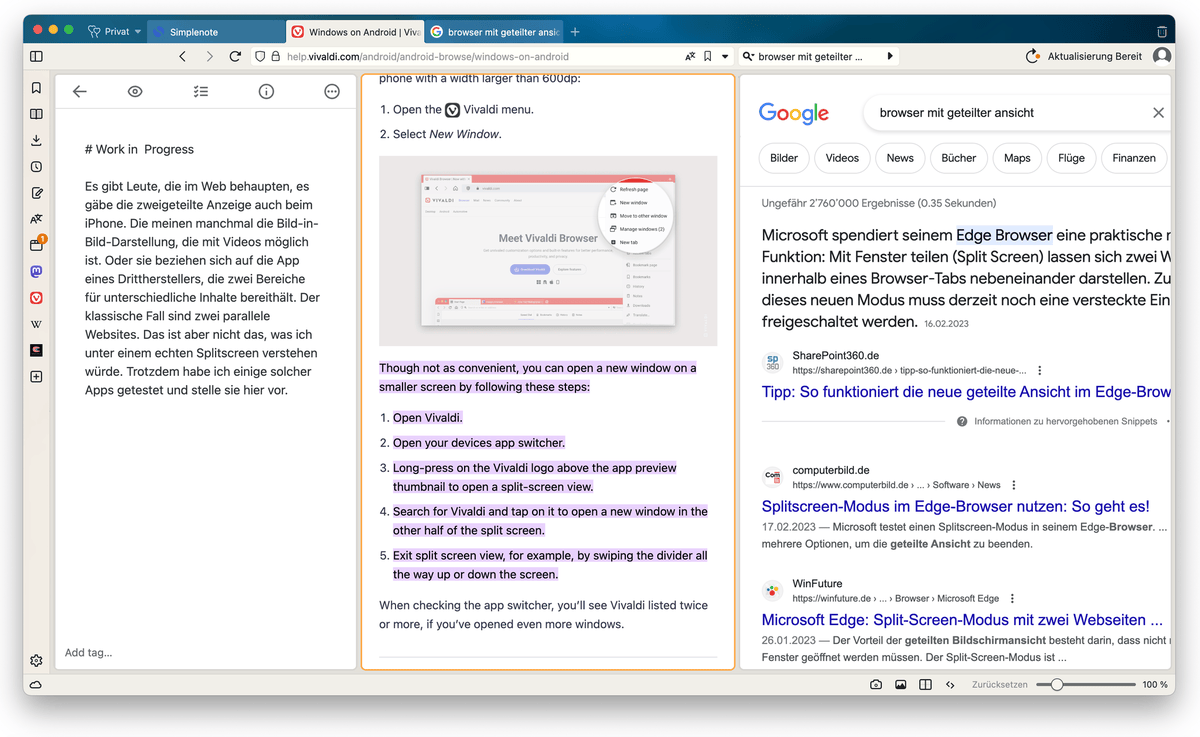Capture a screenshot with the camera icon

tap(875, 684)
